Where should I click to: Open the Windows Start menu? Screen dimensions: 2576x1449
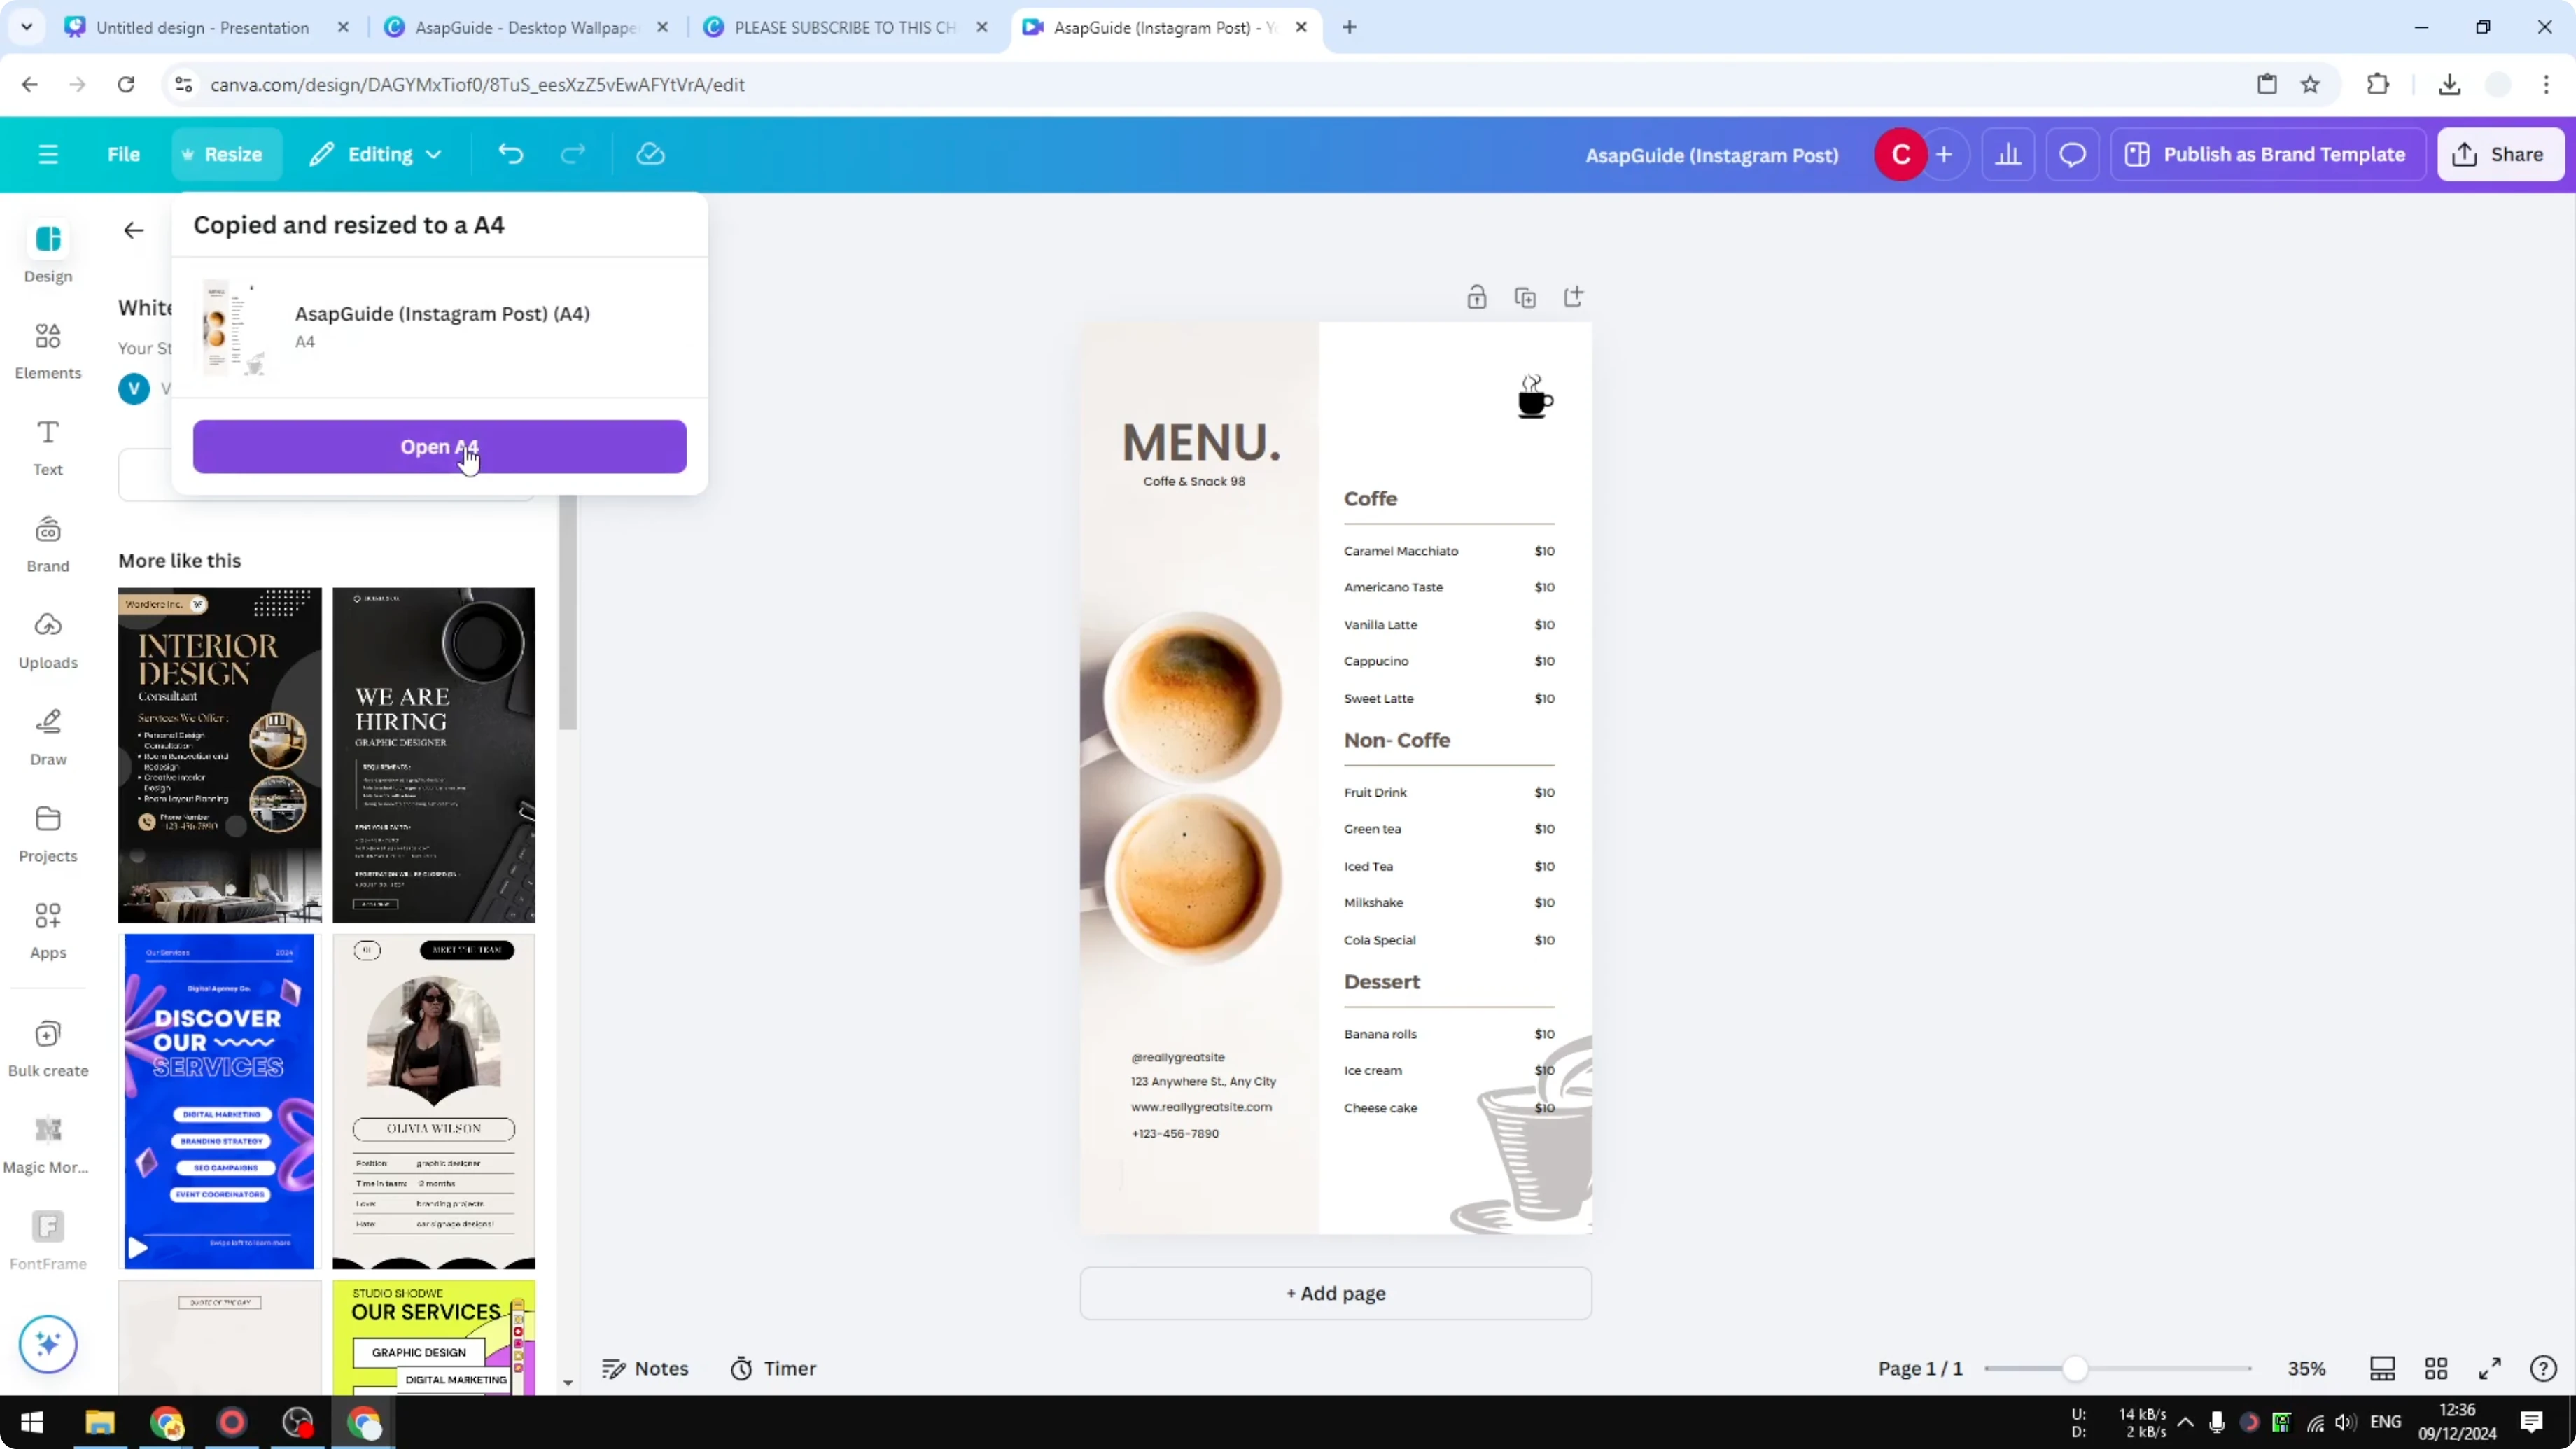[x=32, y=1422]
